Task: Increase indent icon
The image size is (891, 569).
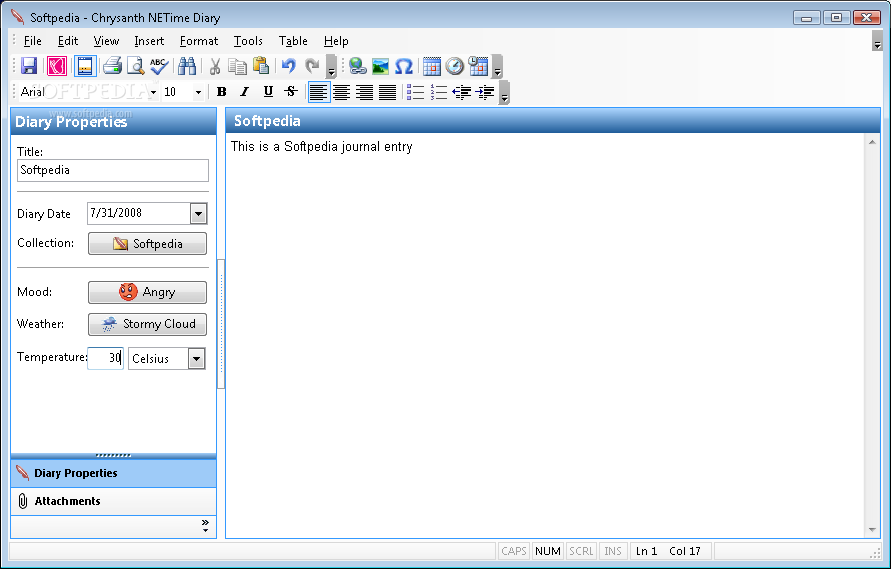Action: (485, 92)
